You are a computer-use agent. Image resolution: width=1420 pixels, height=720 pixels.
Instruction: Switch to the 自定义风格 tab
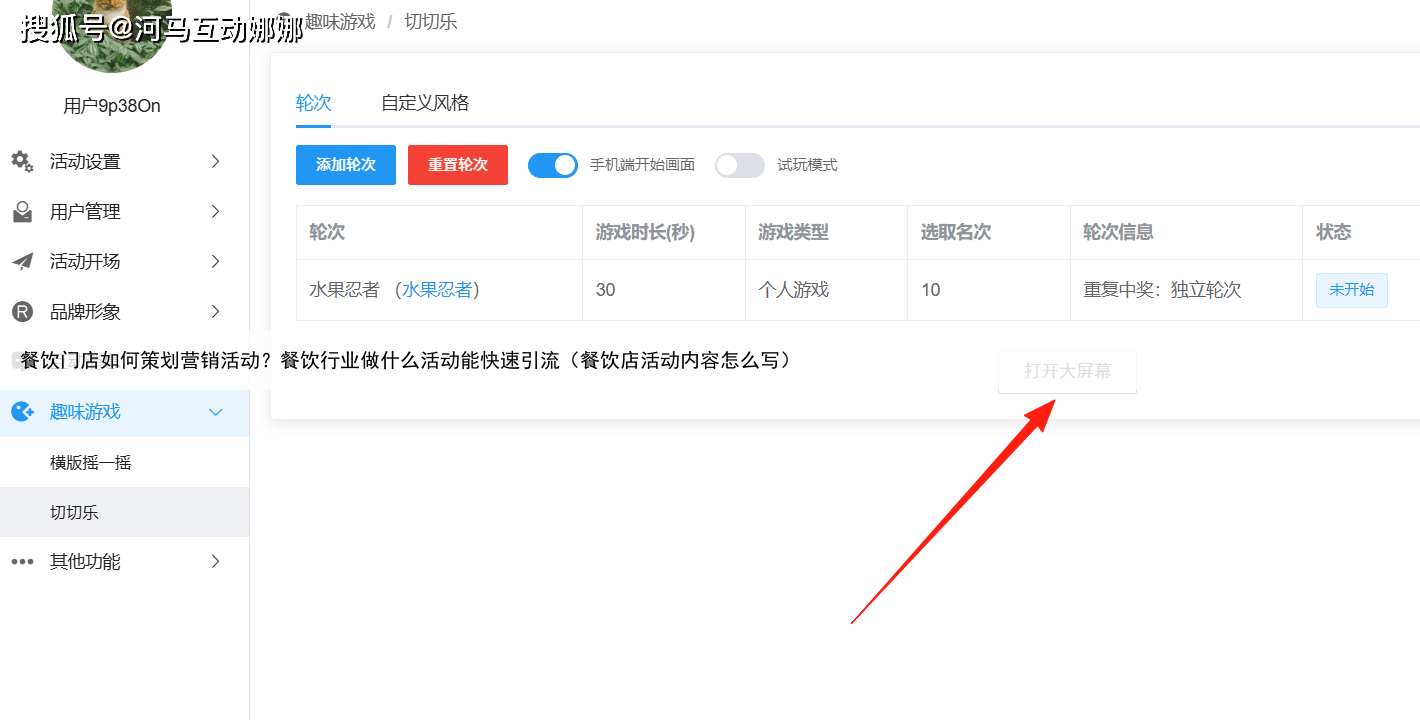click(x=425, y=103)
